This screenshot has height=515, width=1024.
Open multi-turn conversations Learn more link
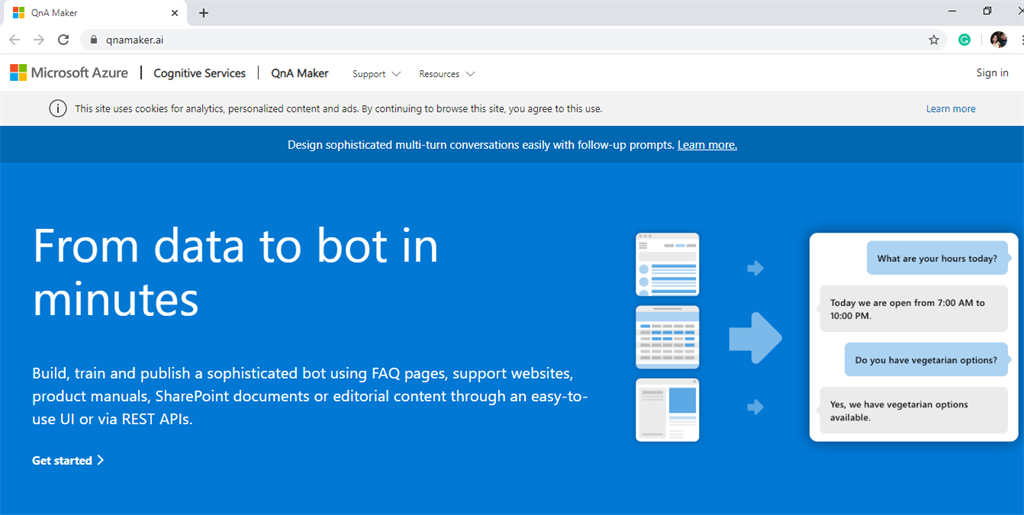(707, 145)
